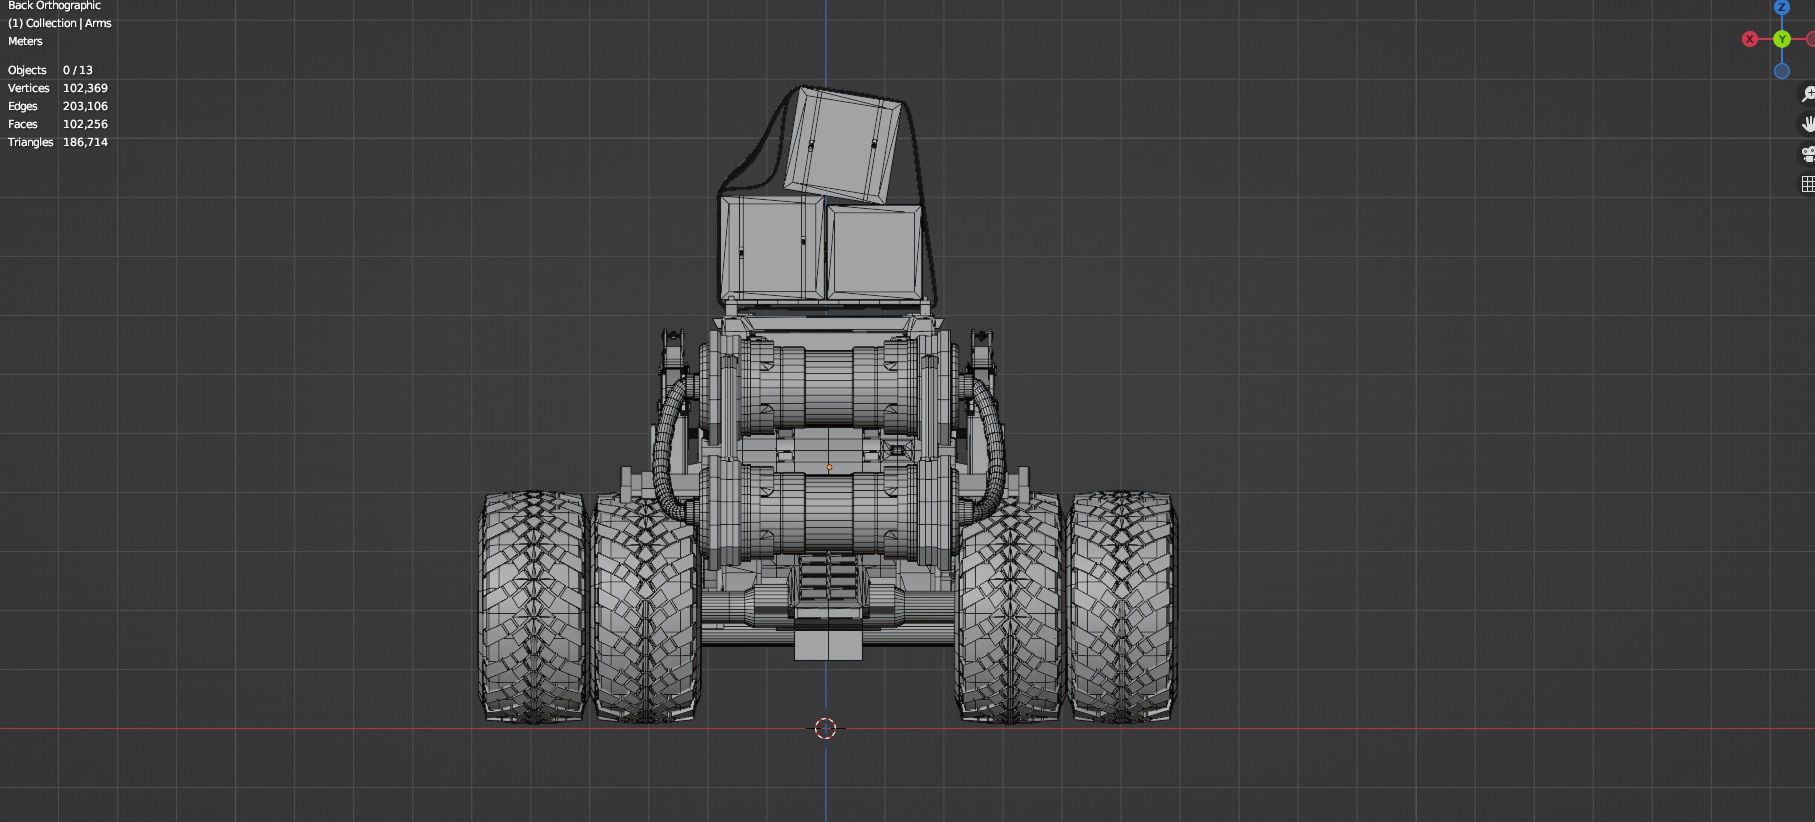Click the 'Back Orthographic' view label

coord(54,5)
